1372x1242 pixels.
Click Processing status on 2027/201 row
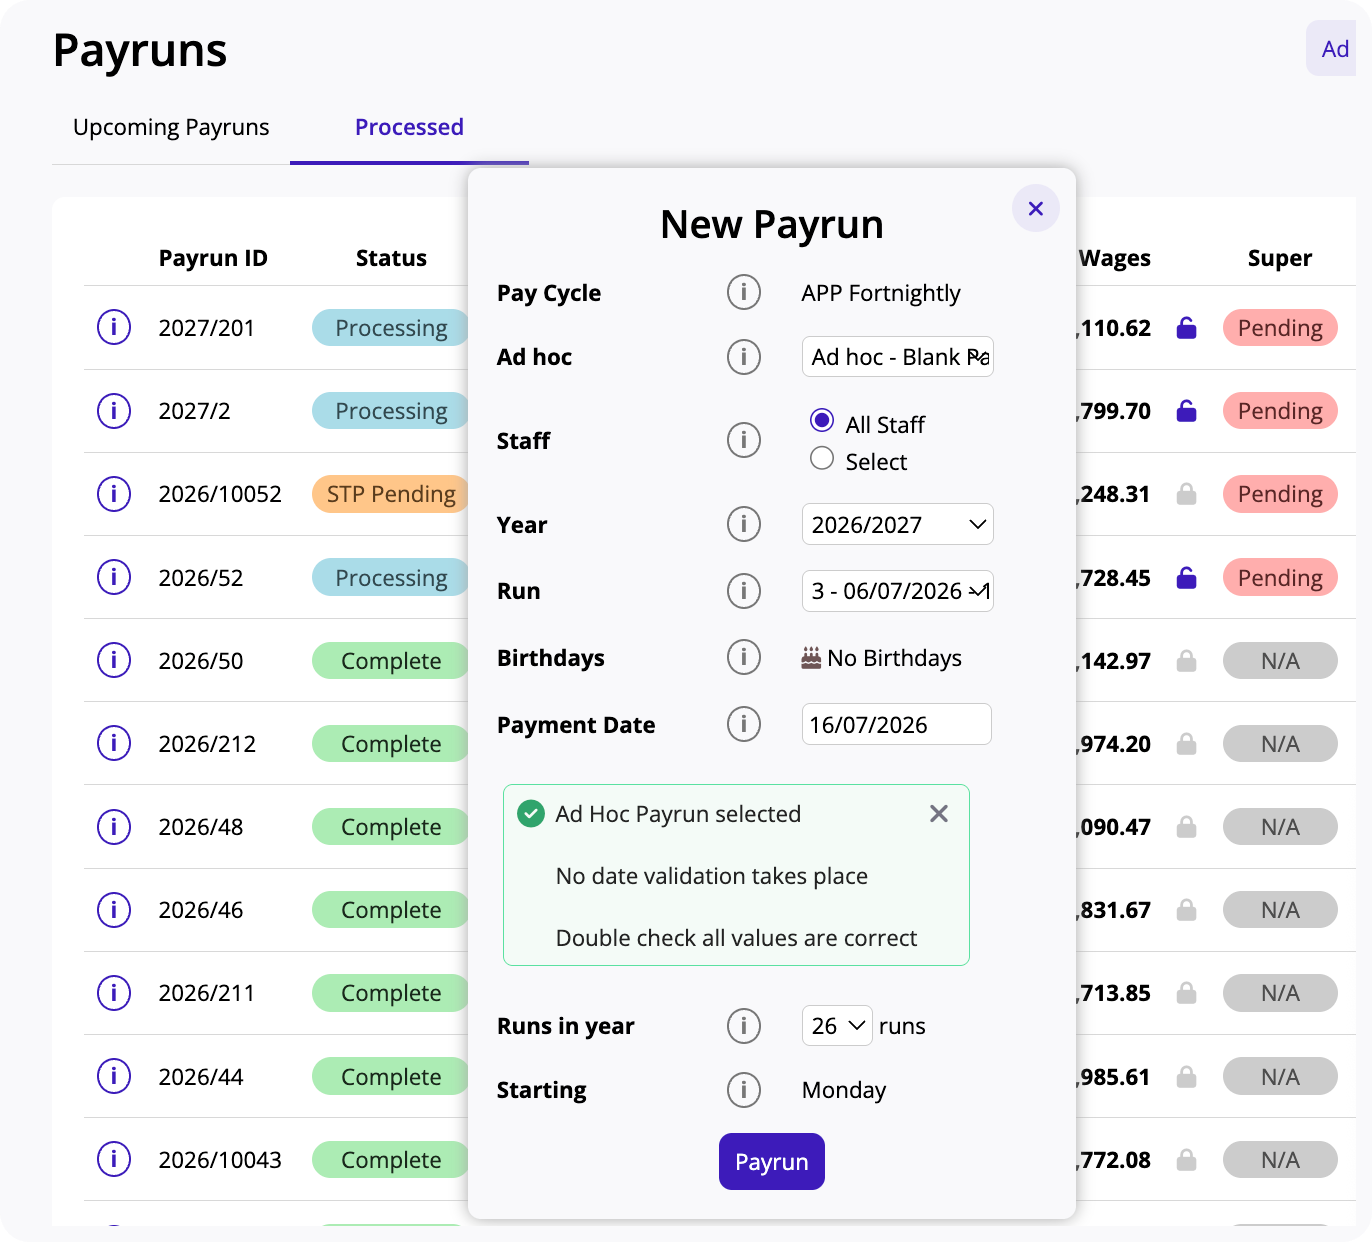coord(391,327)
